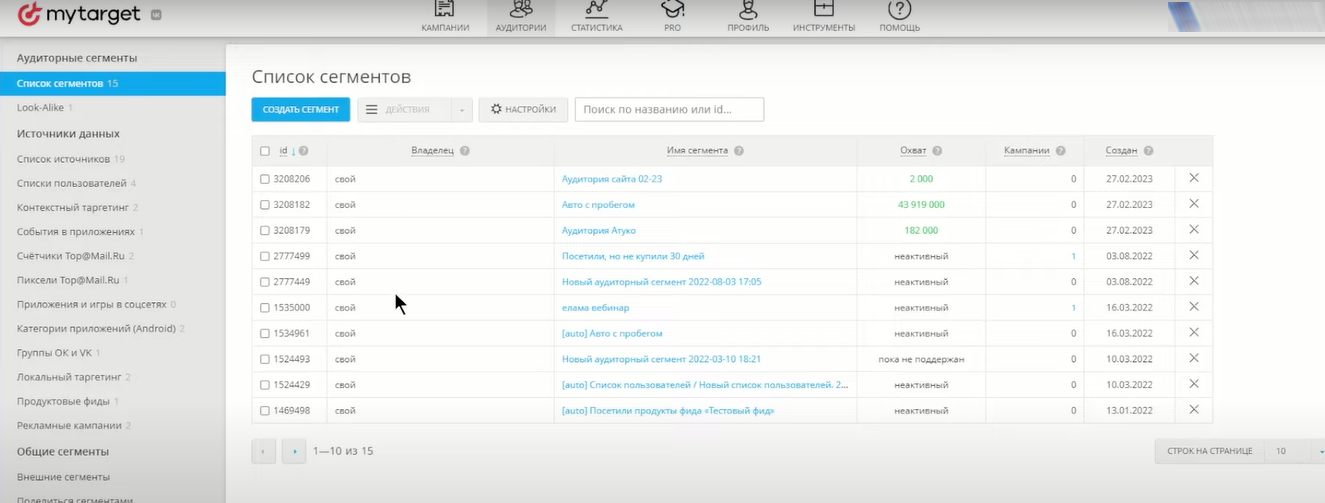The image size is (1325, 503).
Task: Click help icon next to Охват column
Action: 937,151
